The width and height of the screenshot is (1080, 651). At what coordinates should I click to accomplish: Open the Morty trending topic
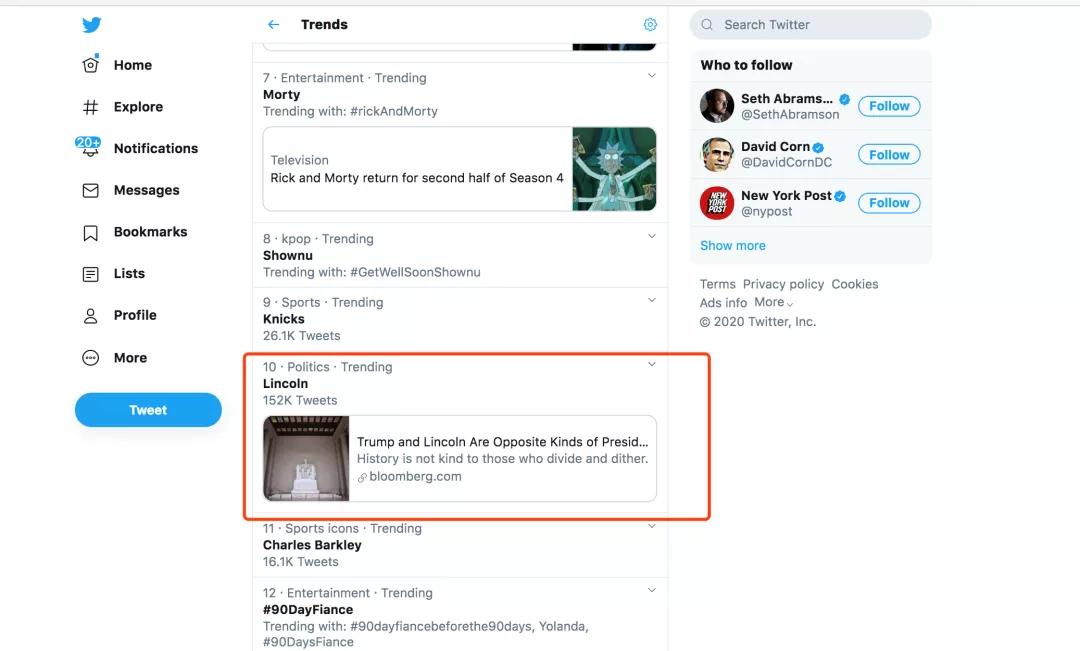click(281, 94)
